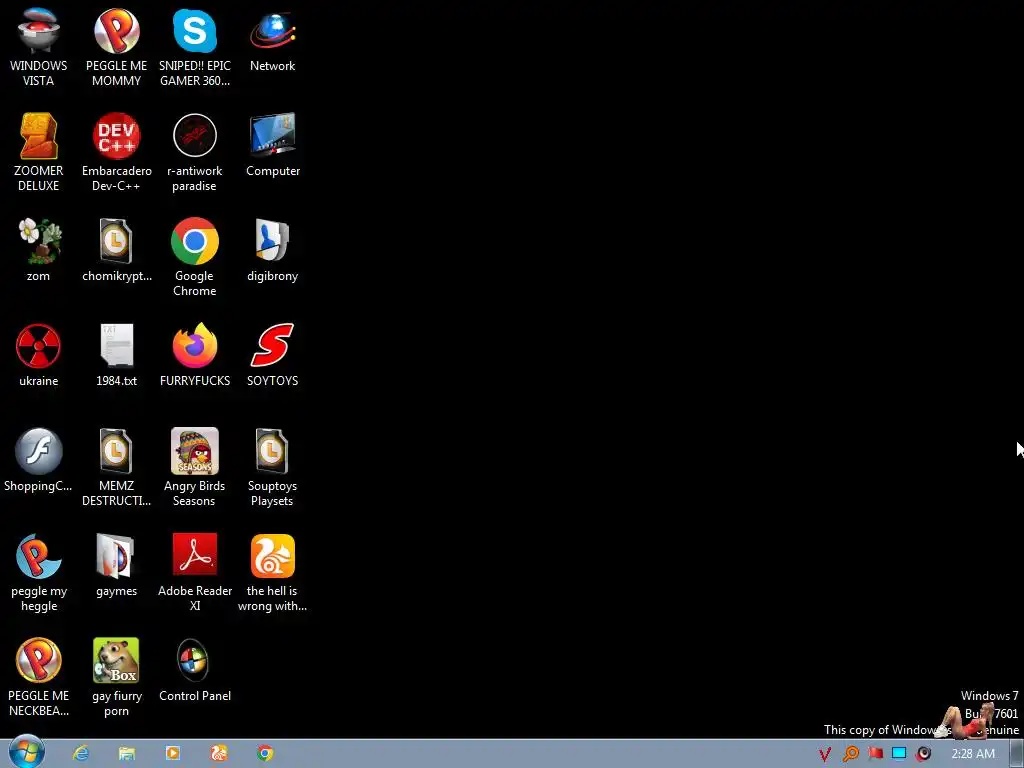Viewport: 1024px width, 768px height.
Task: Open the Windows Start menu orb
Action: click(27, 752)
